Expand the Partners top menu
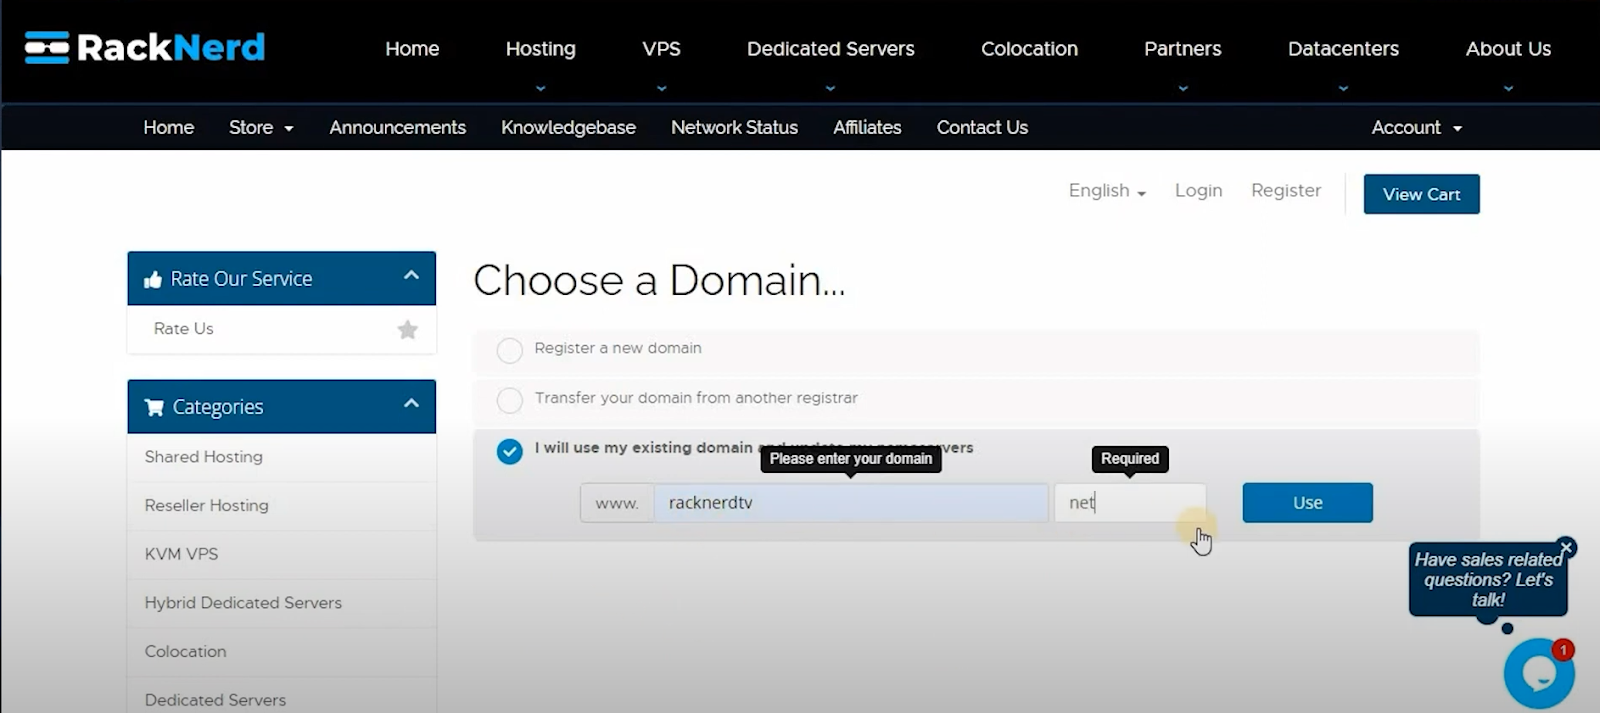 1182,48
